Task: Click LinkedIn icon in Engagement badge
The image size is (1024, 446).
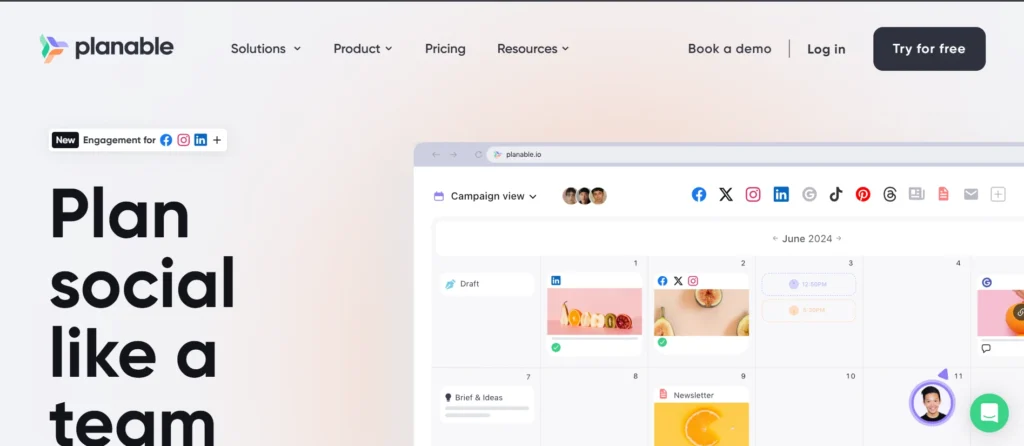Action: tap(200, 140)
